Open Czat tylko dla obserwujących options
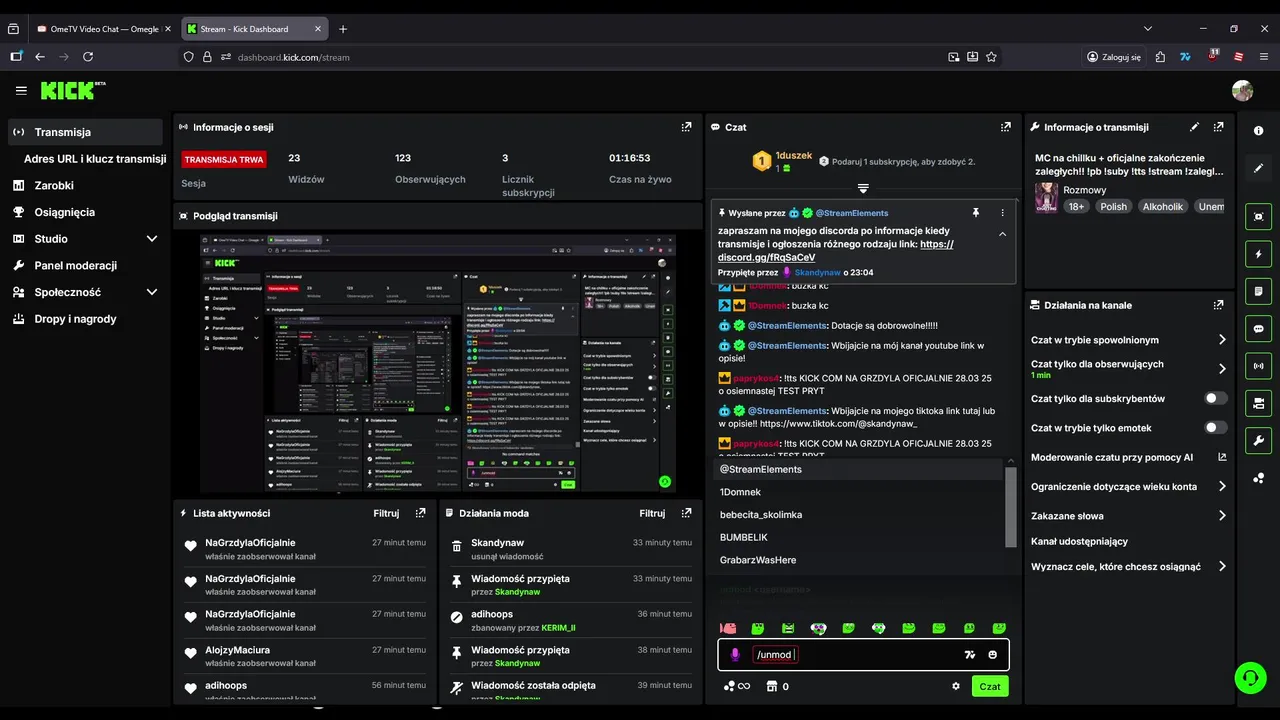 (1128, 369)
